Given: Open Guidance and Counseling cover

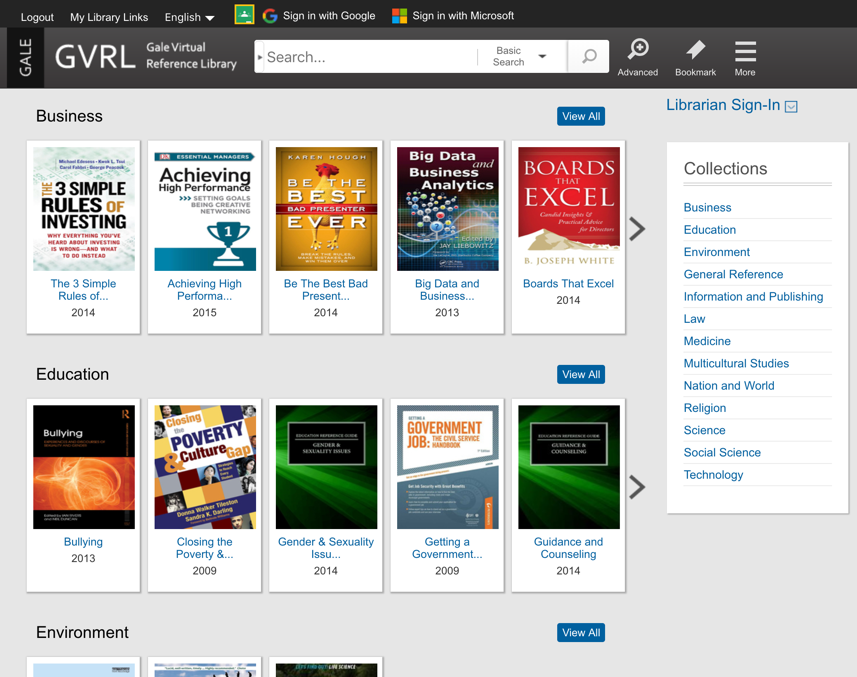Looking at the screenshot, I should click(569, 467).
